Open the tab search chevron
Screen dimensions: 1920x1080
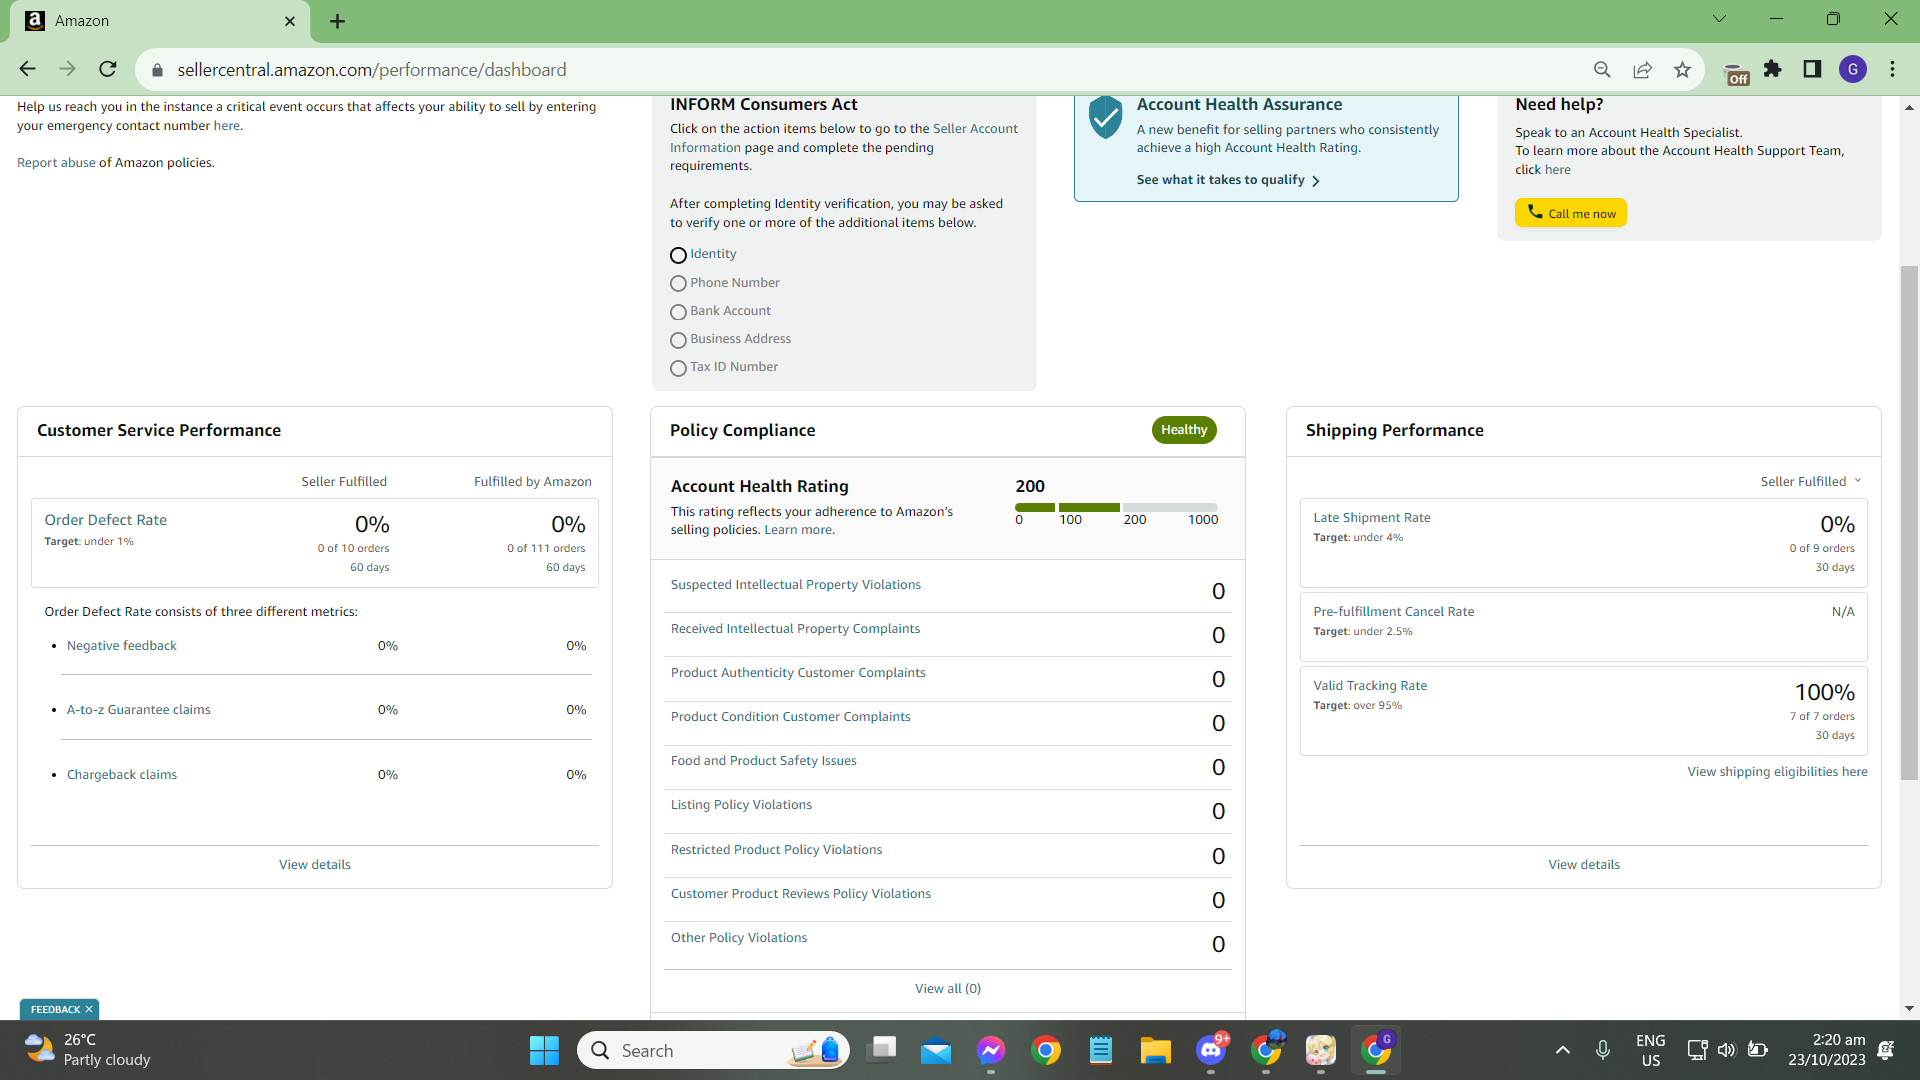tap(1719, 19)
